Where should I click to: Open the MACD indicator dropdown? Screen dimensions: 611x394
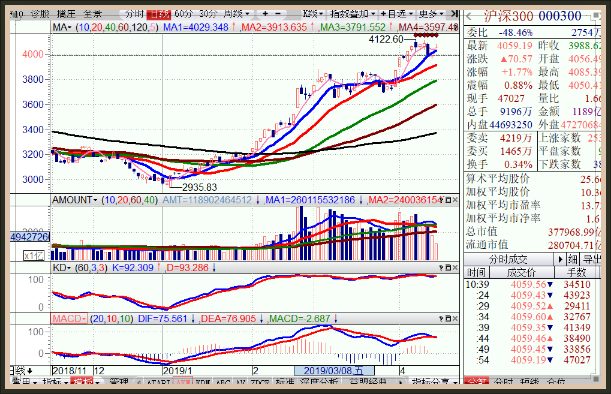pos(69,319)
